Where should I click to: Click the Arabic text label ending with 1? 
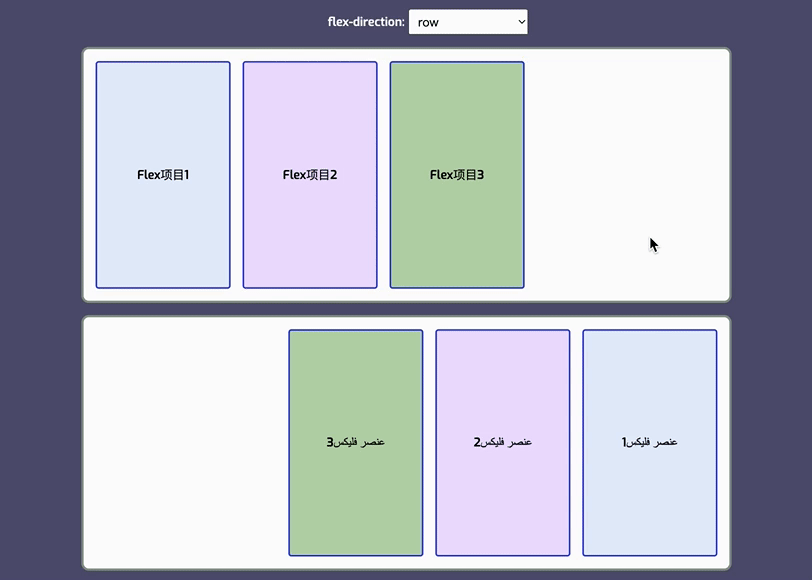coord(650,442)
